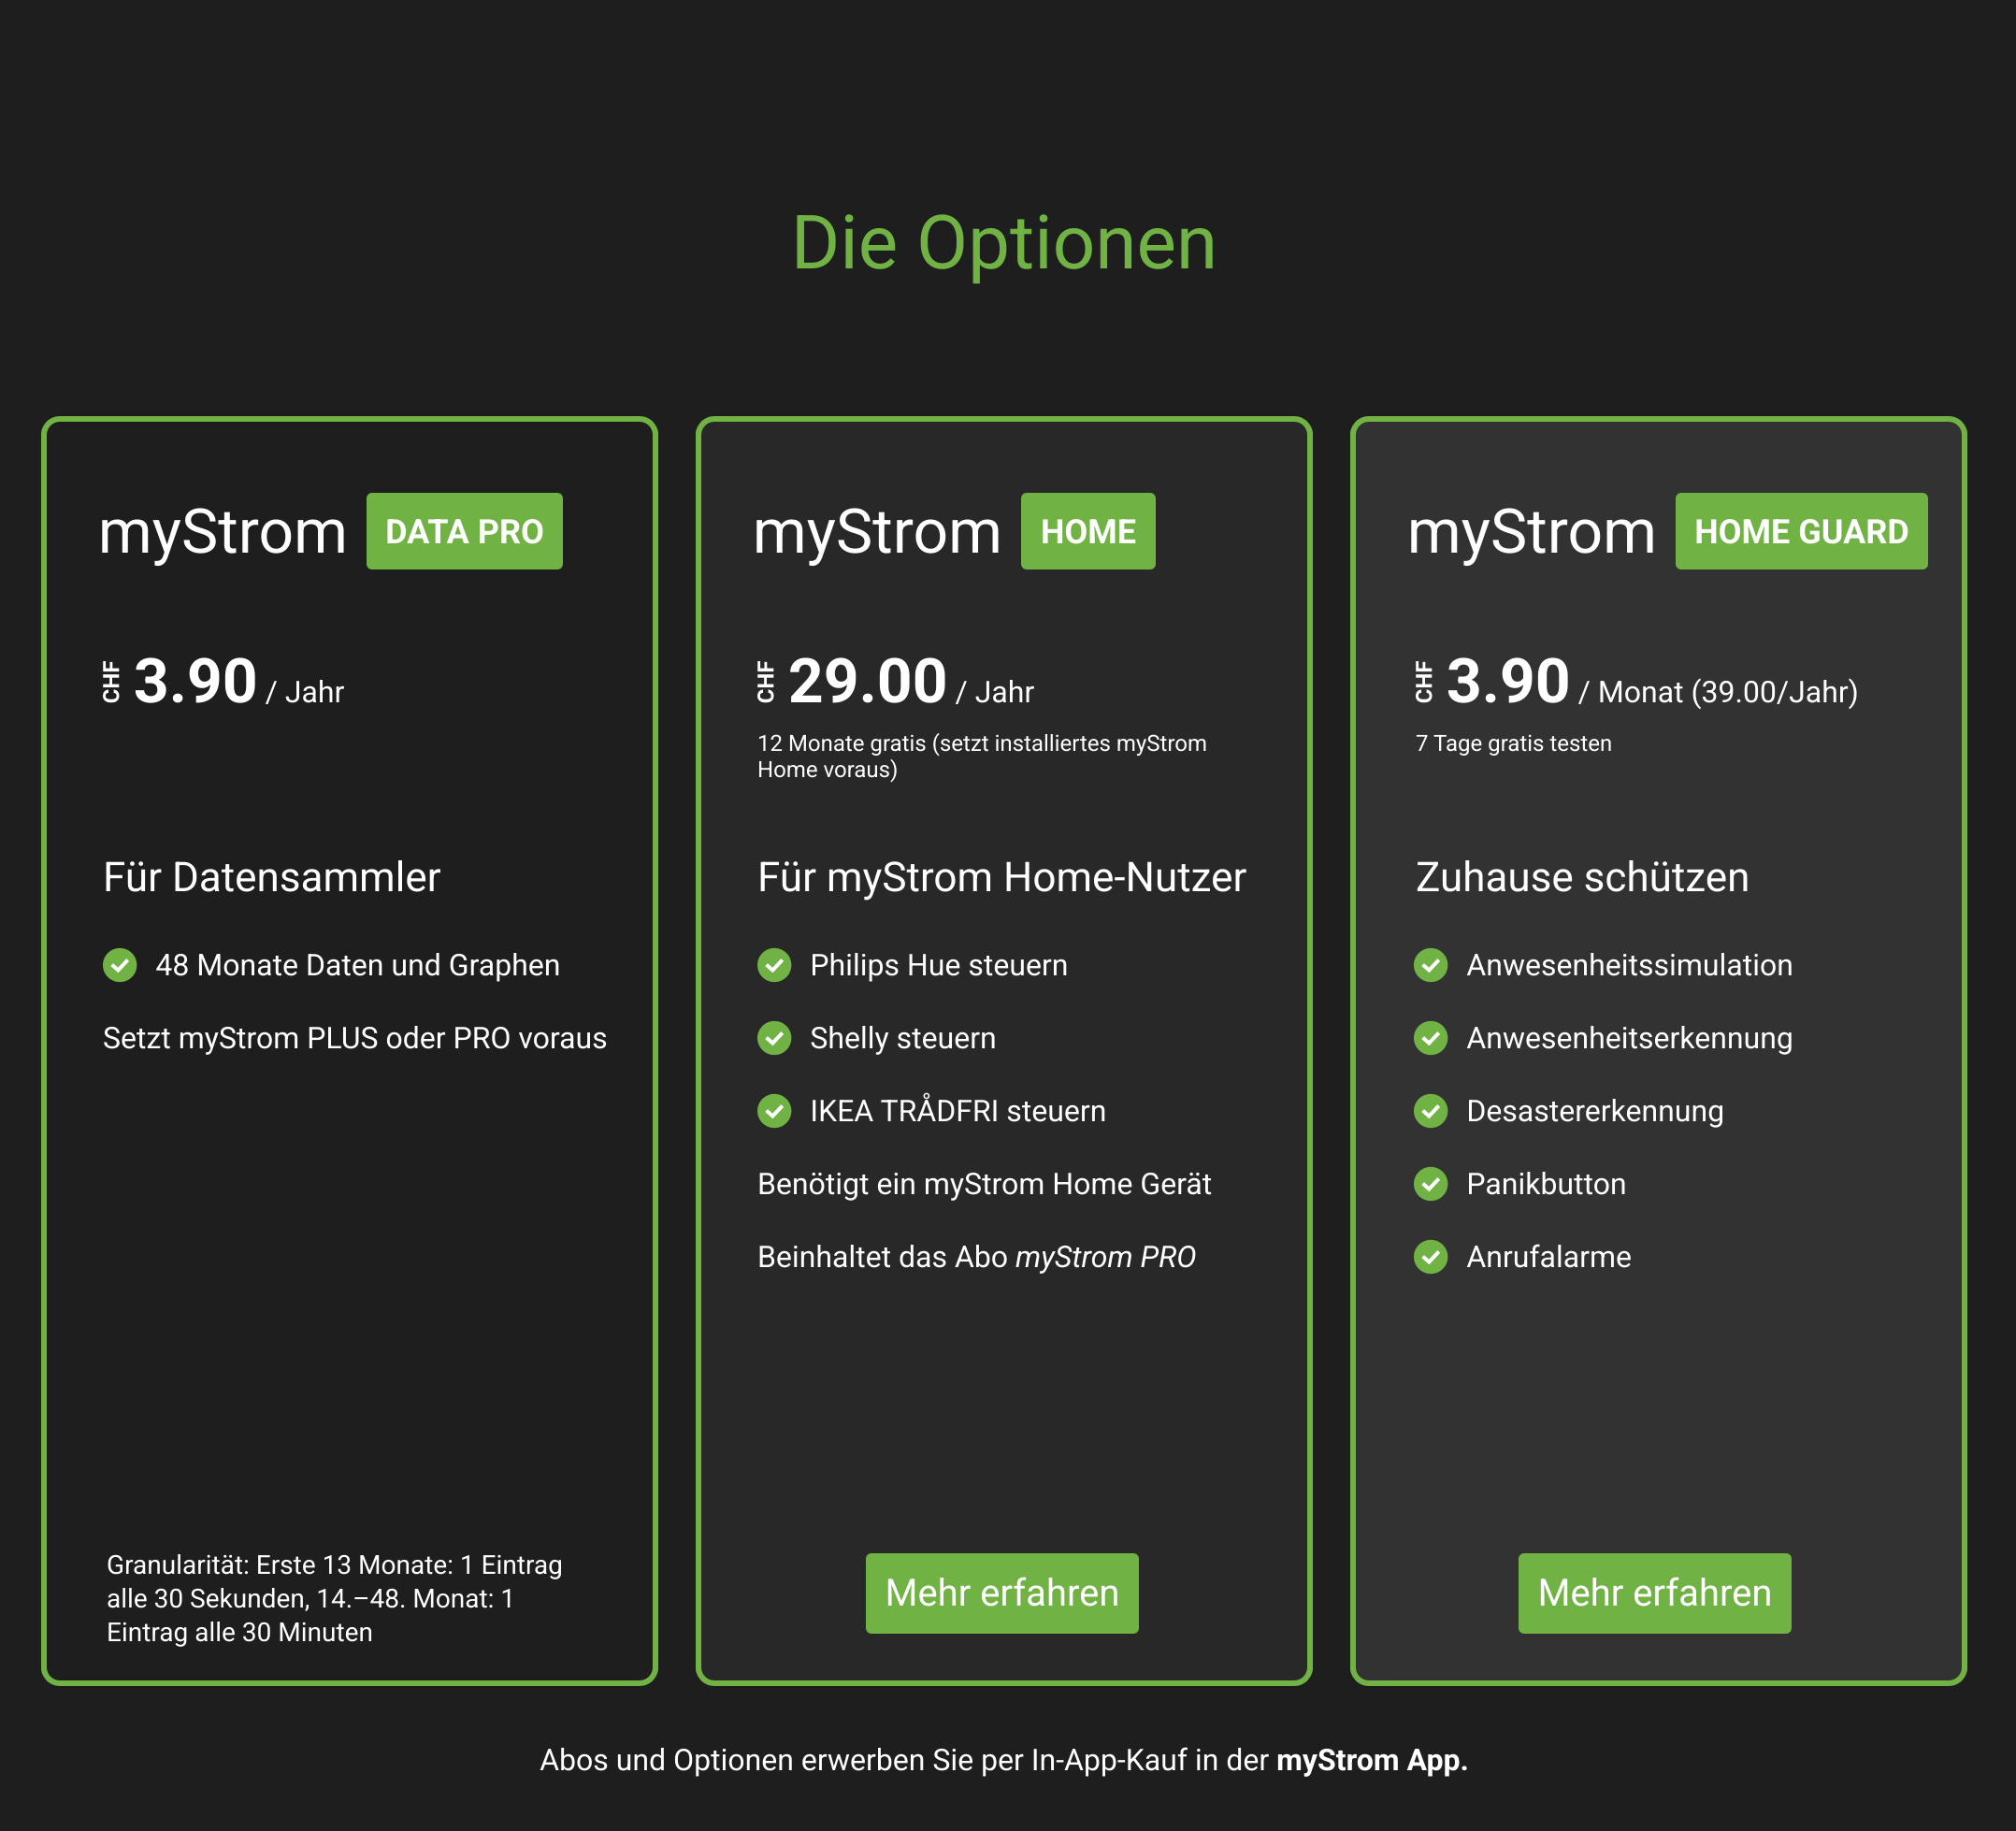Click the checkmark icon beside 48 Monate Daten
Image resolution: width=2016 pixels, height=1831 pixels.
120,965
